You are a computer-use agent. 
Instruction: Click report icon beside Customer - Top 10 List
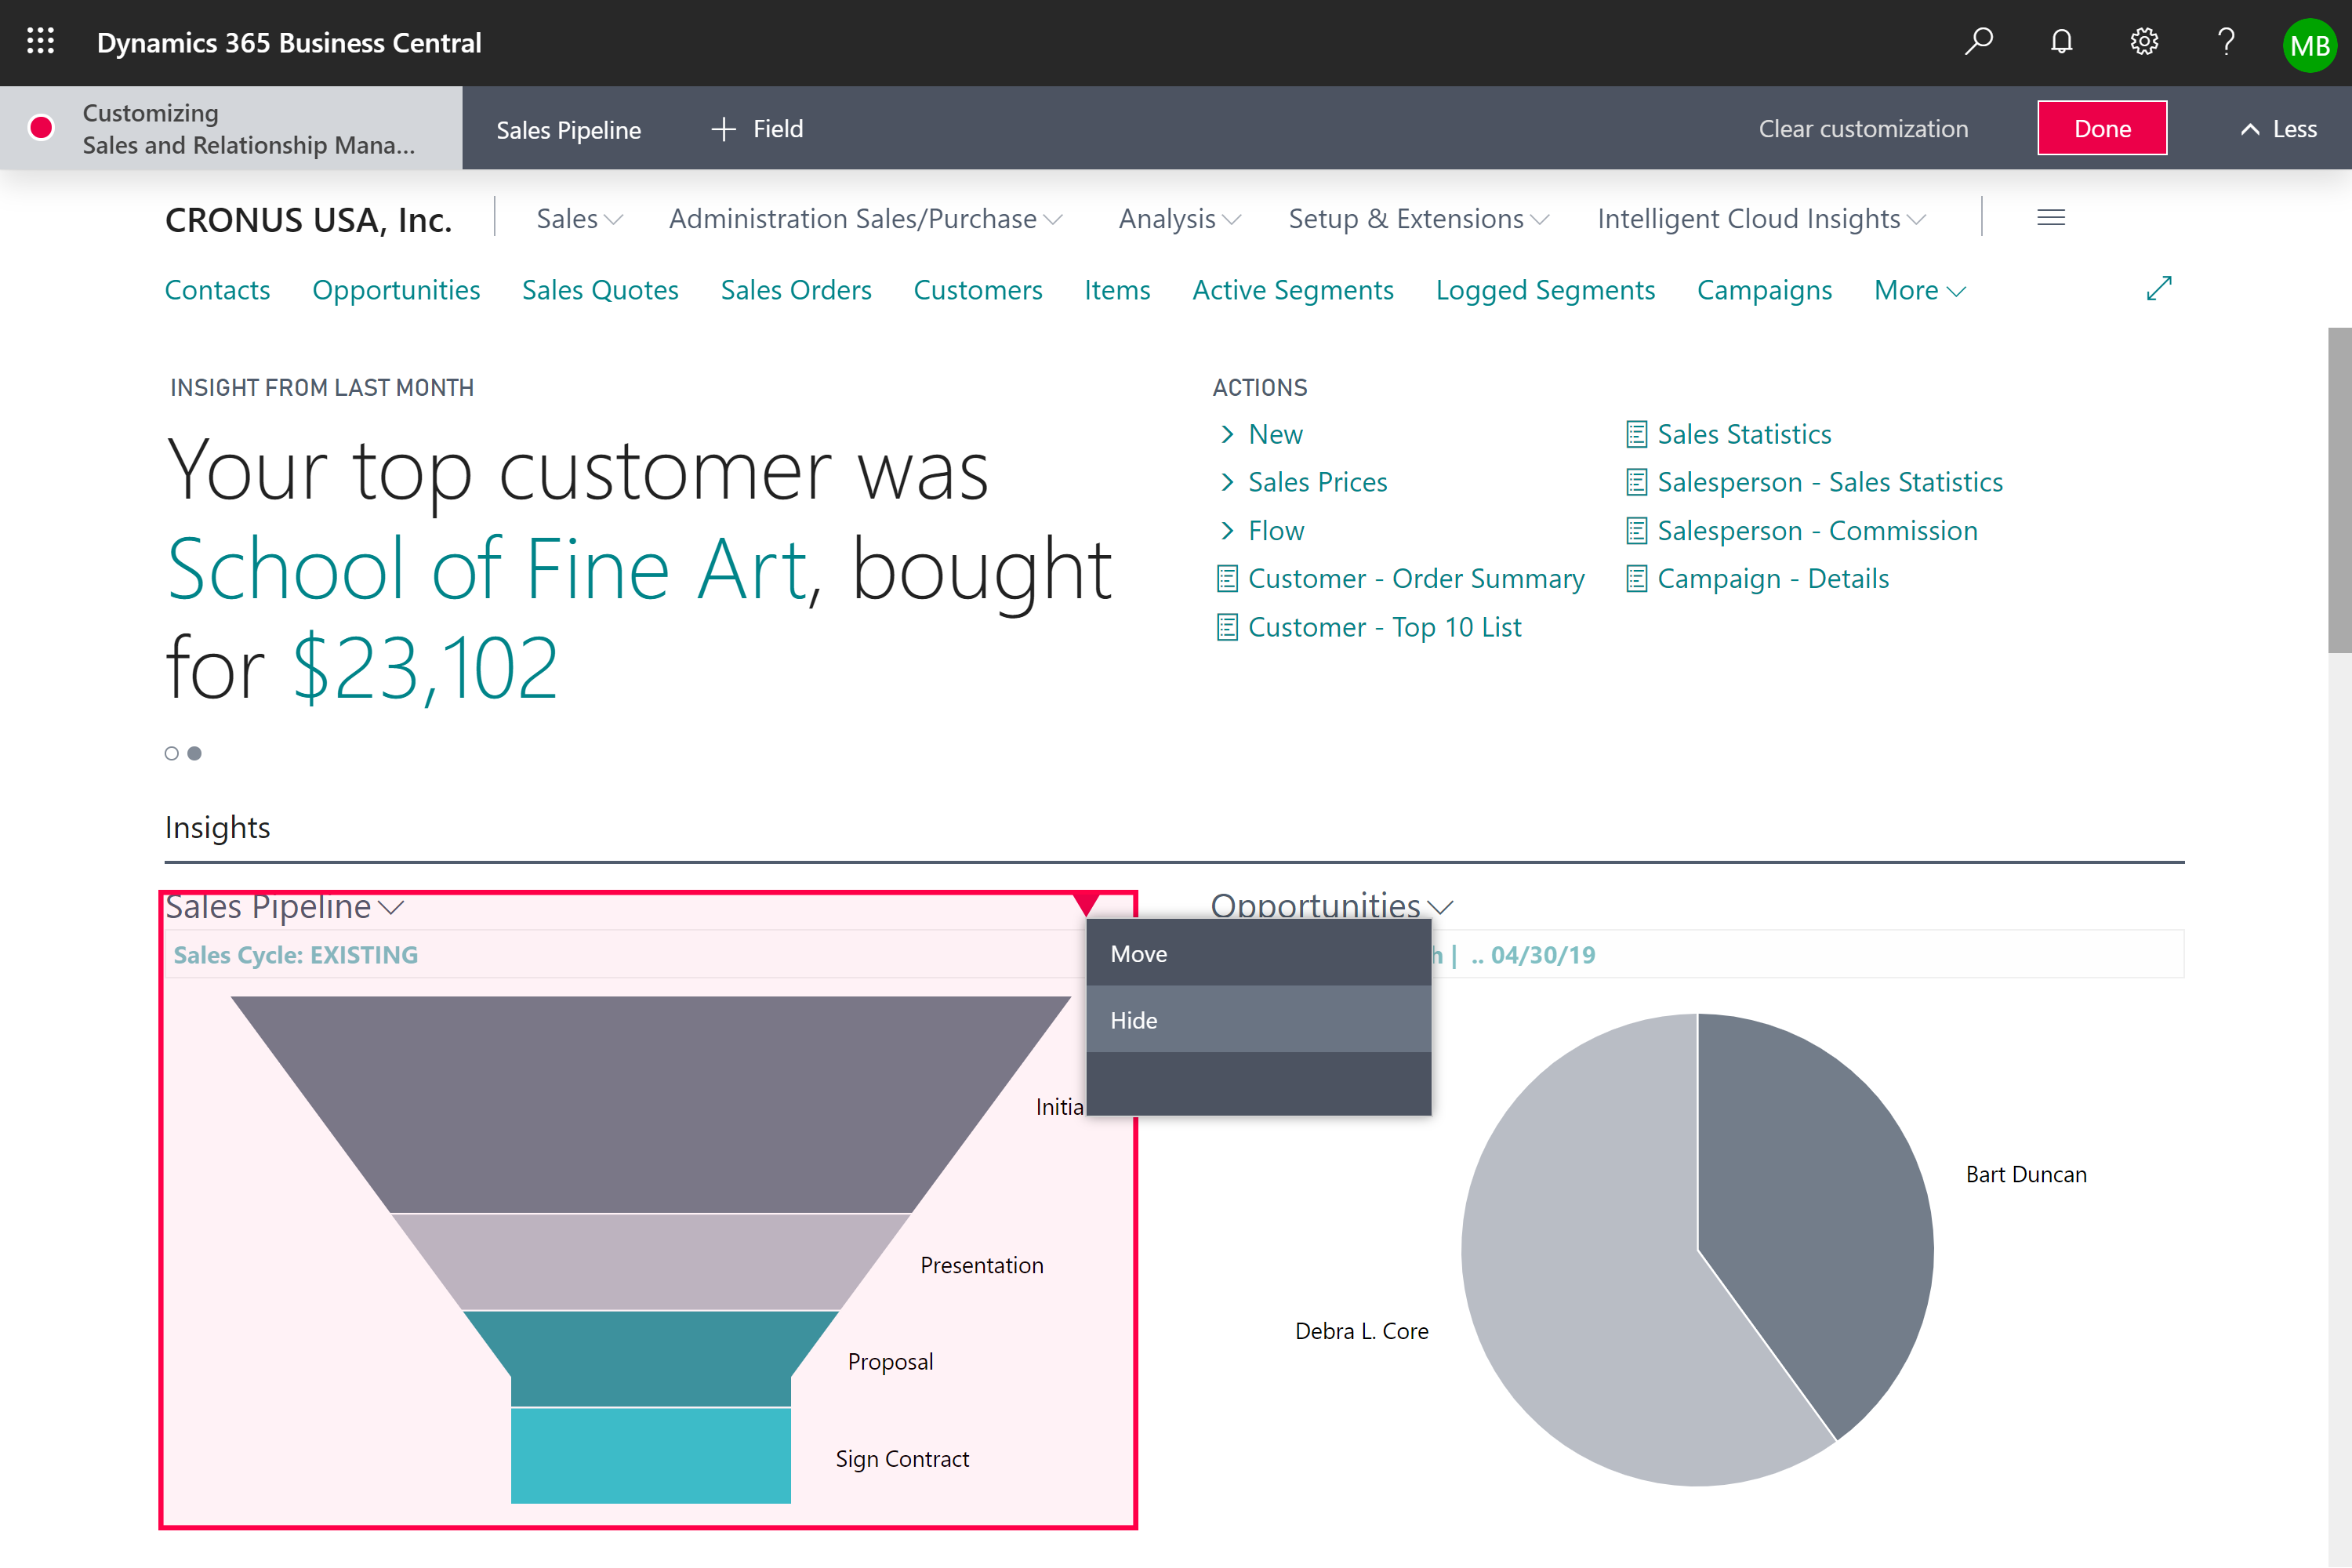pyautogui.click(x=1227, y=627)
